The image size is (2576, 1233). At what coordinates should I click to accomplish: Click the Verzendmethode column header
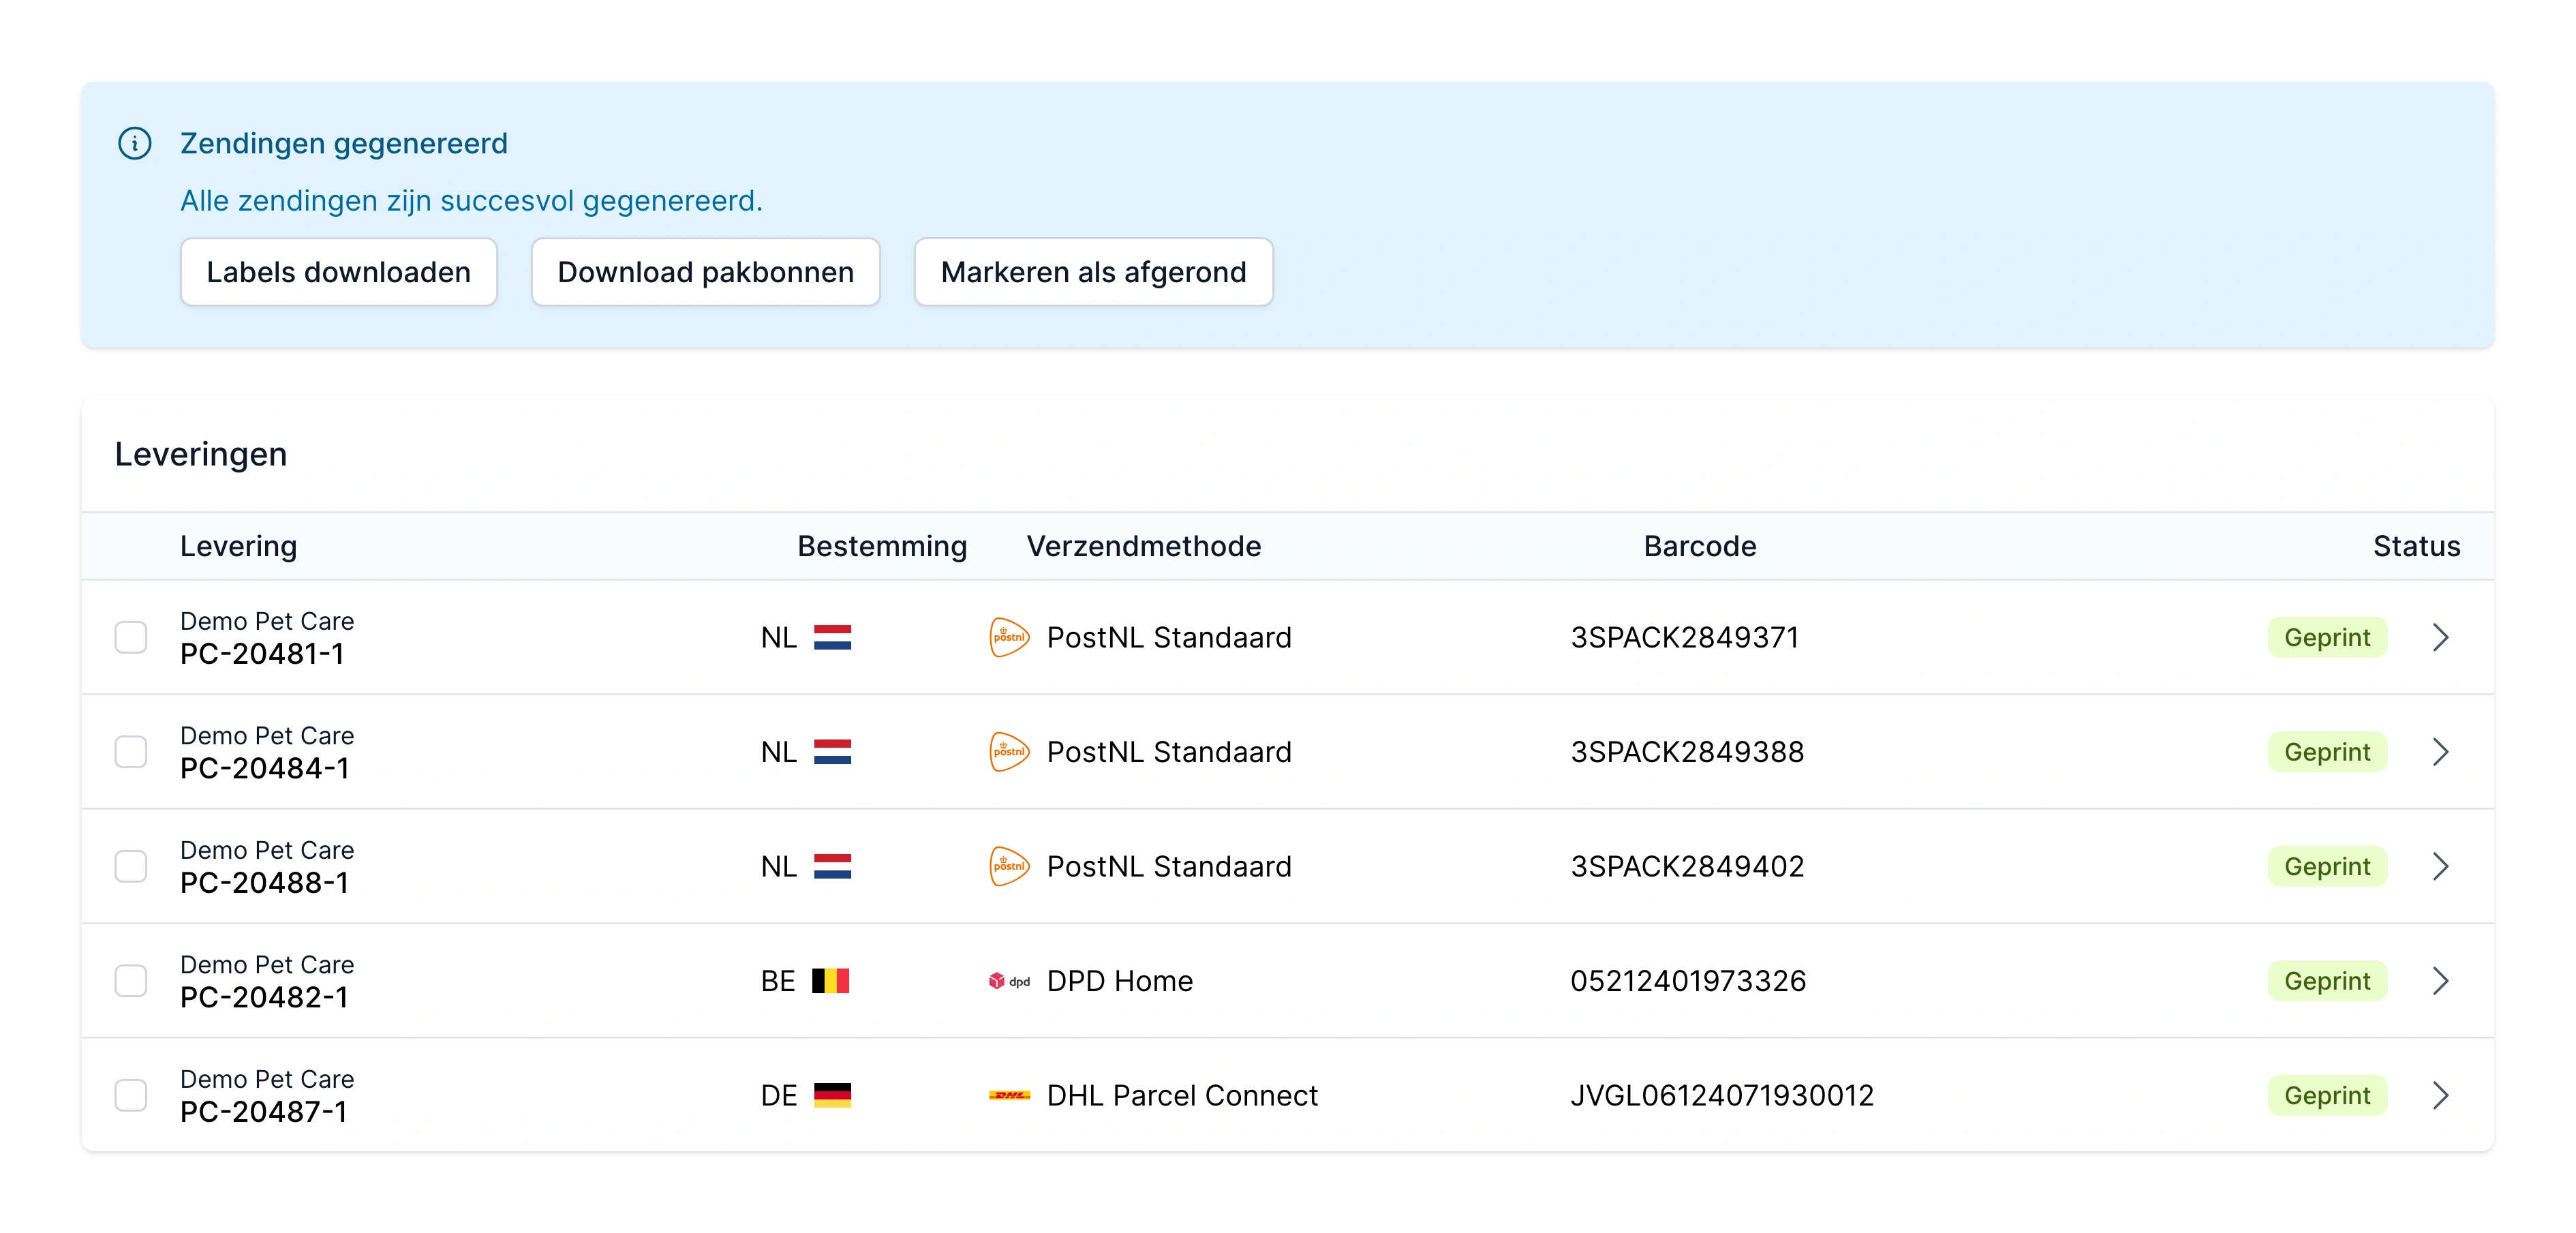[x=1144, y=546]
